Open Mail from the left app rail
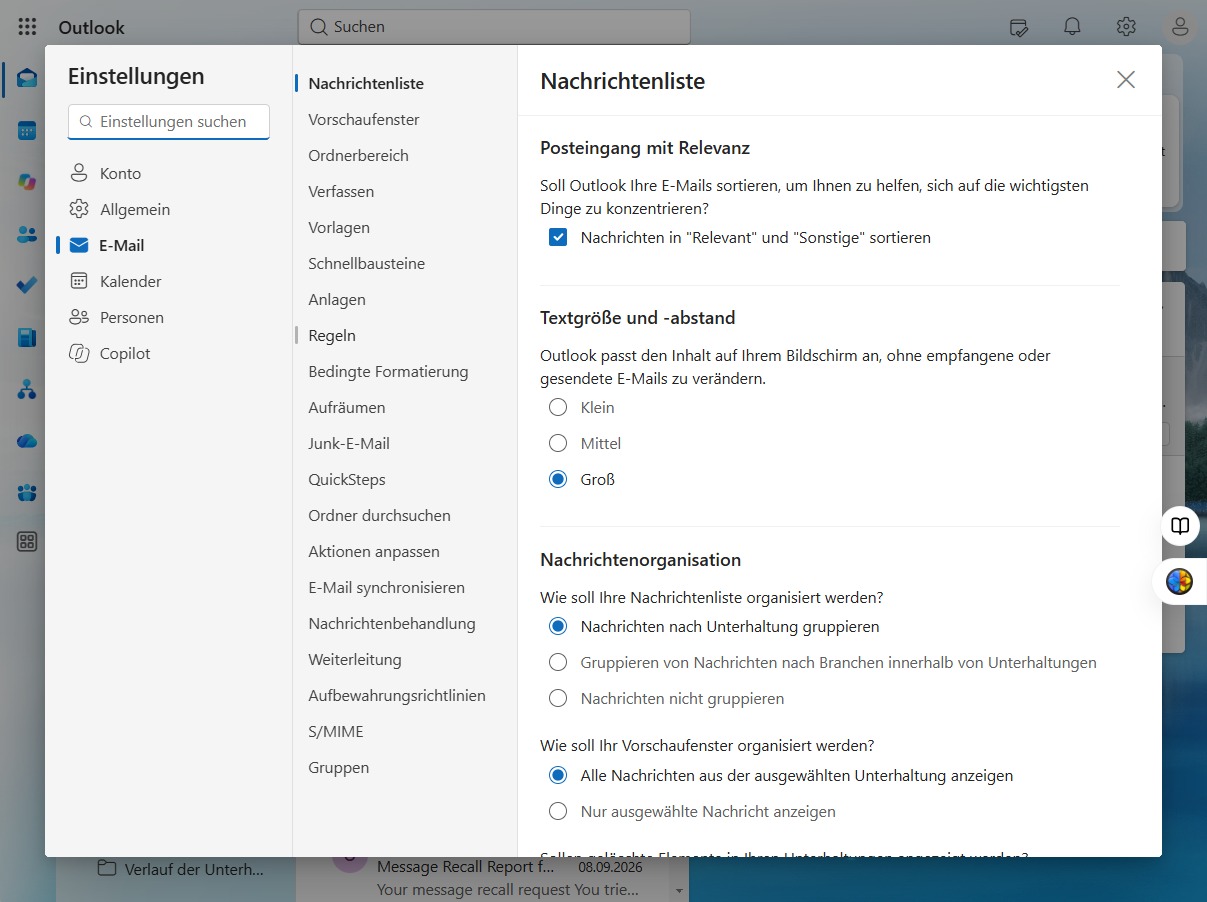 click(27, 78)
